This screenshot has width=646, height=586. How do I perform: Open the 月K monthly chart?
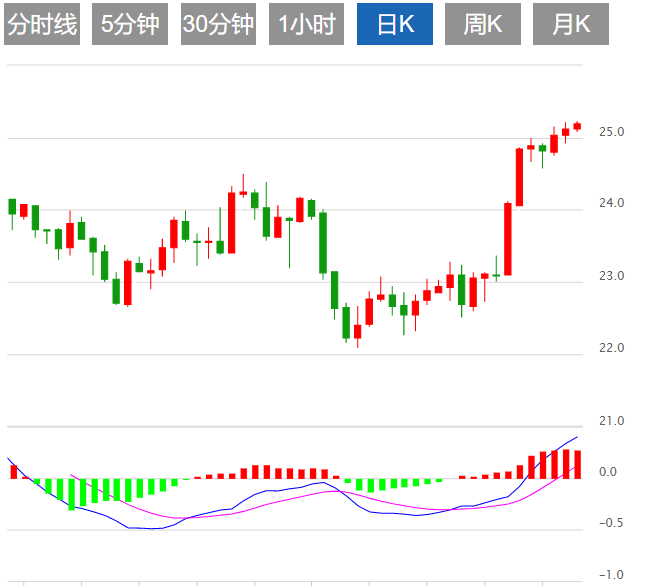pyautogui.click(x=570, y=25)
